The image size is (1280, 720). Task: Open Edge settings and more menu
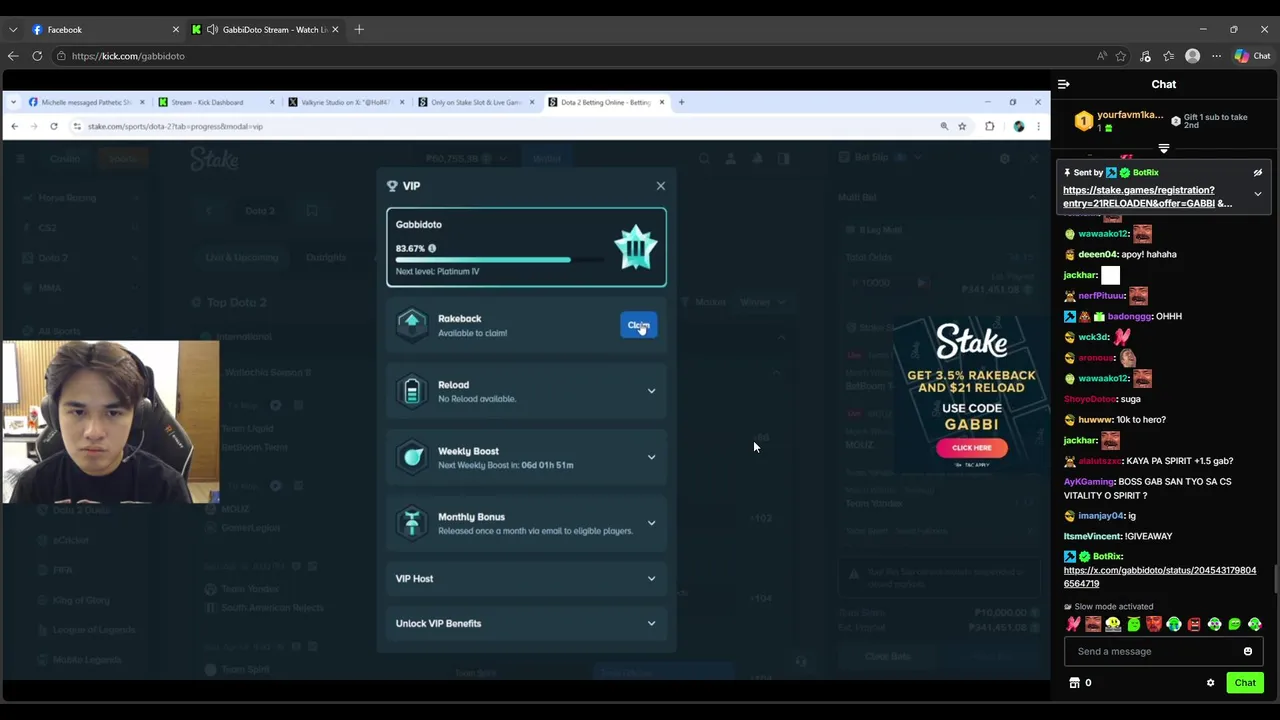coord(1216,56)
